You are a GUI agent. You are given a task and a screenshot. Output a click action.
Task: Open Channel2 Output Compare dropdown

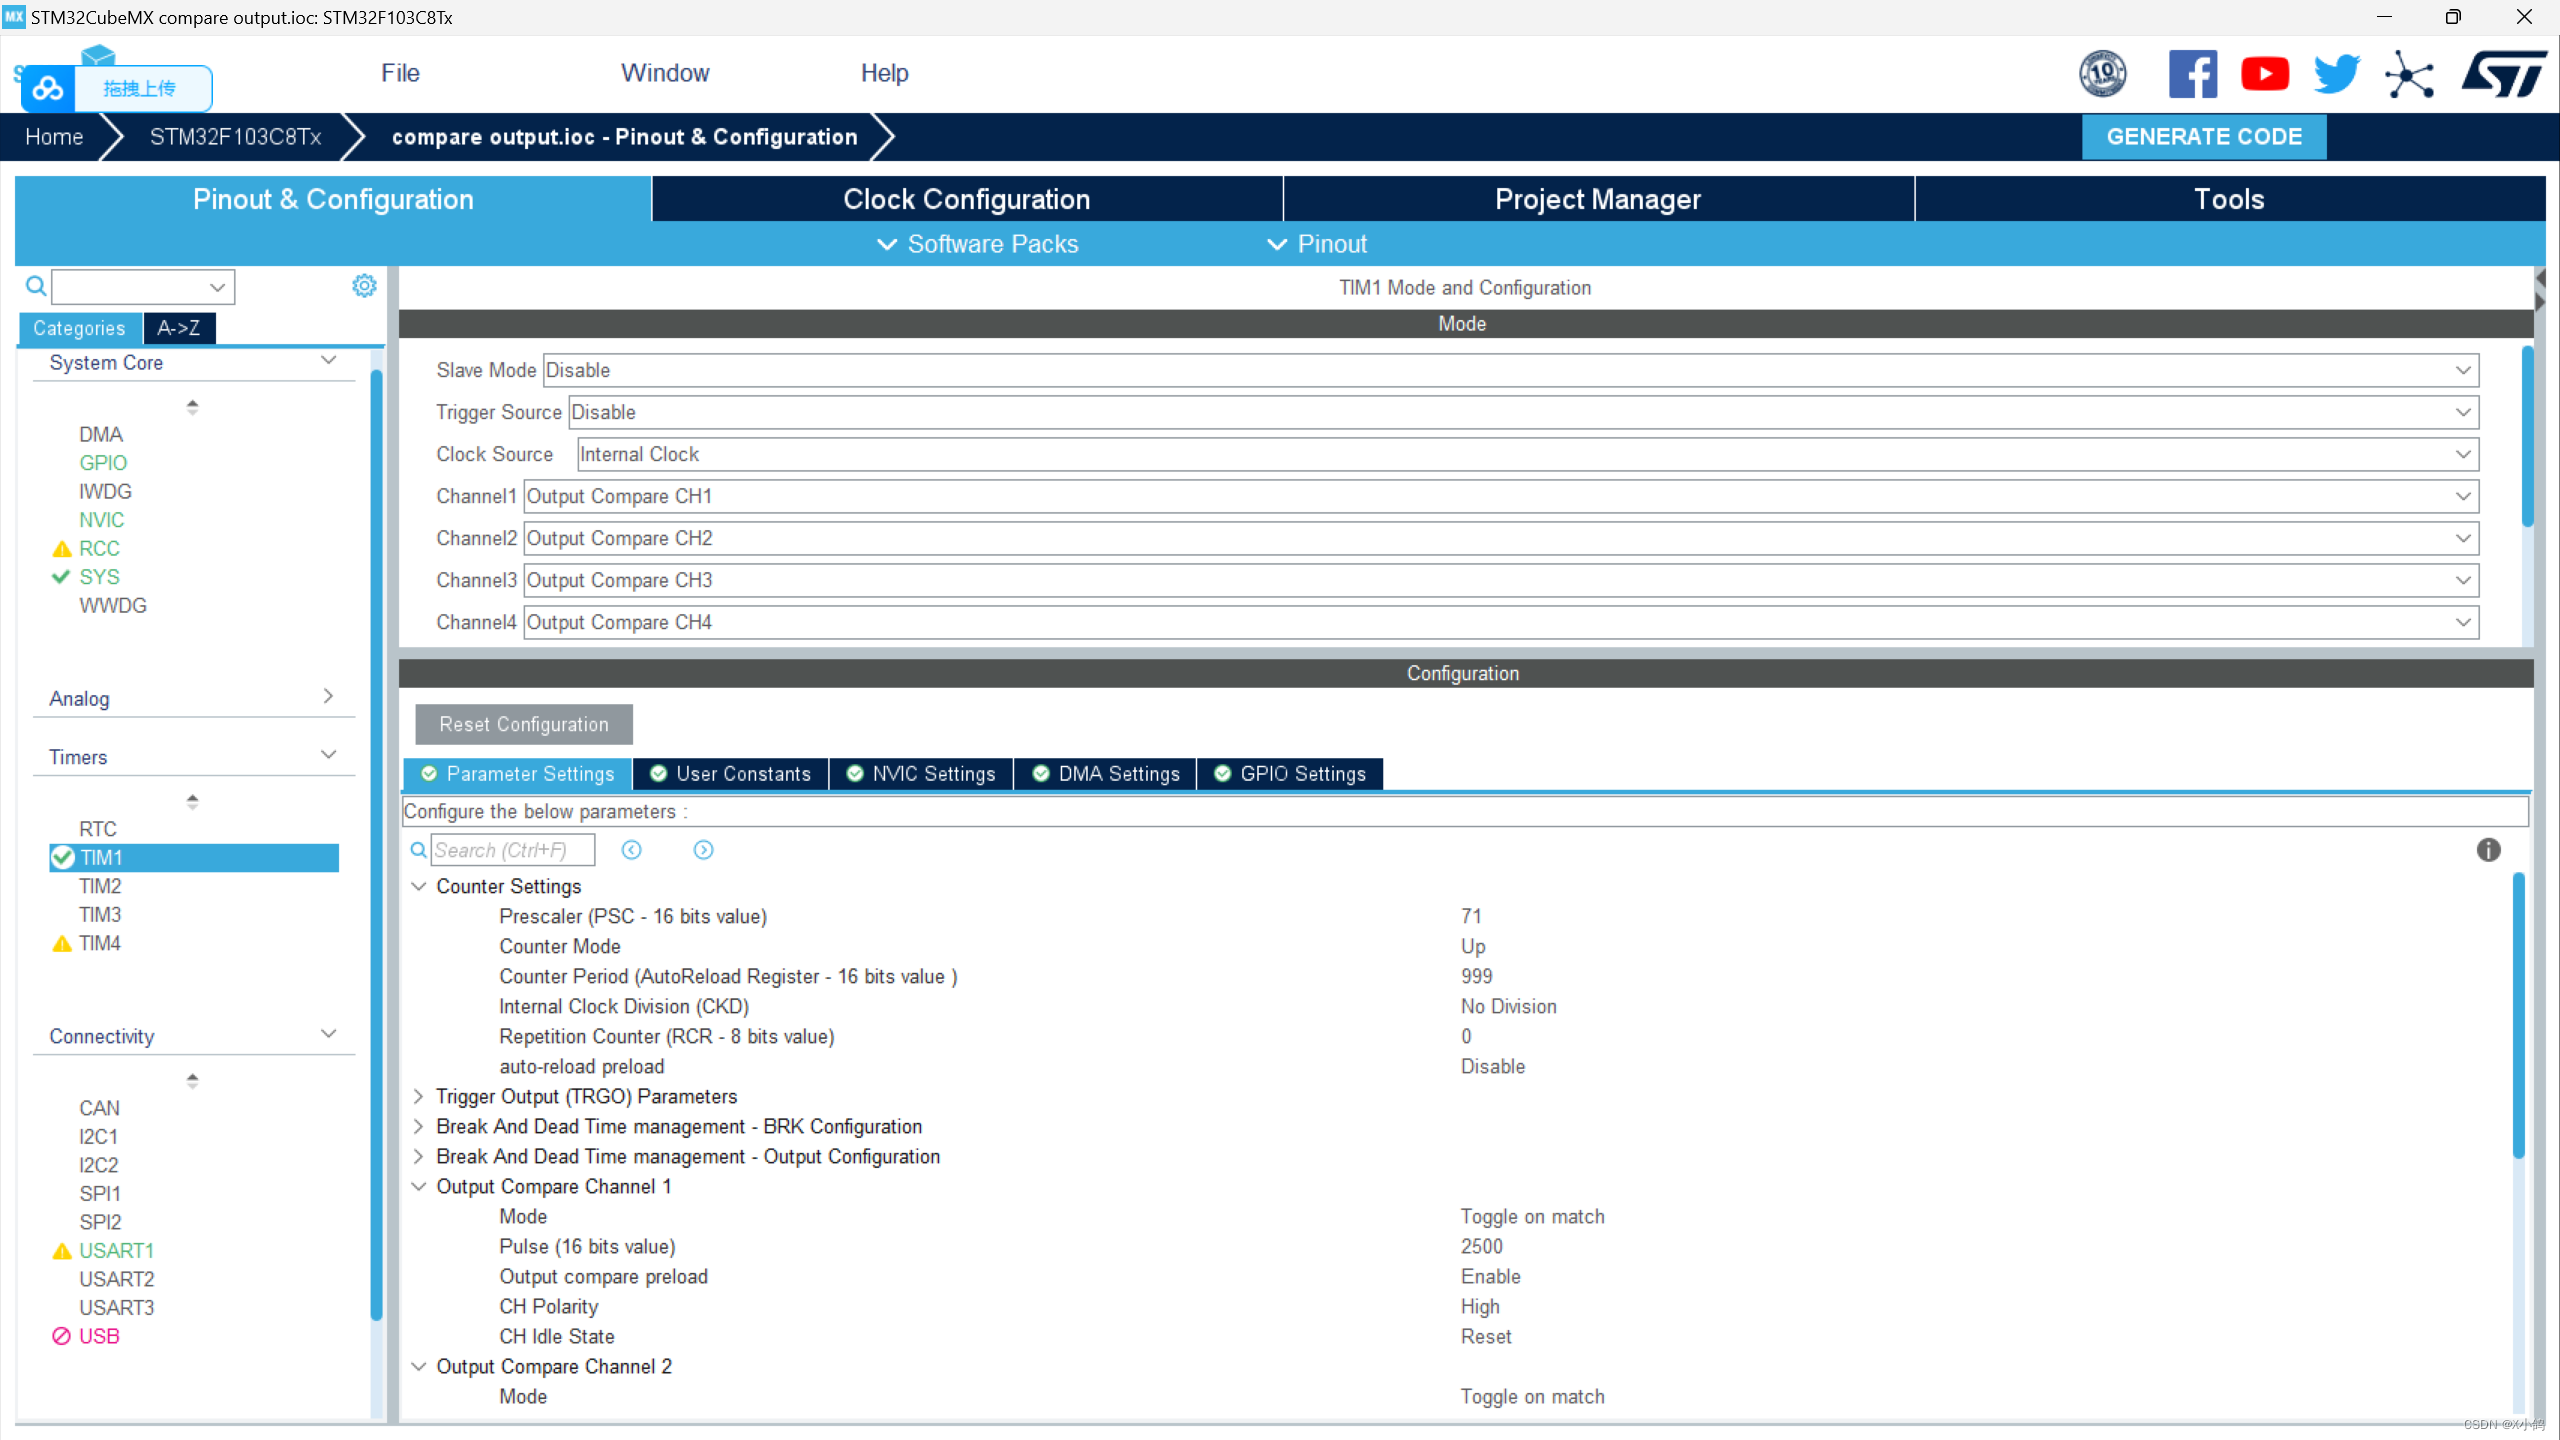[1501, 538]
